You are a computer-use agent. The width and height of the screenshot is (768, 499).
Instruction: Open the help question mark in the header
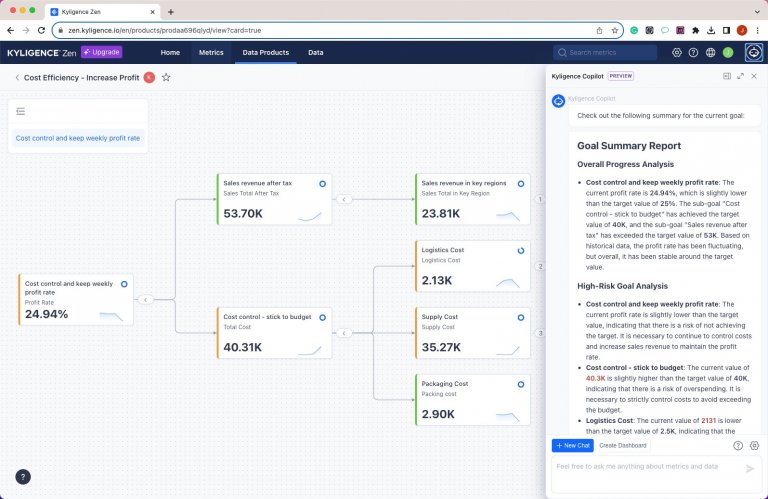coord(694,52)
